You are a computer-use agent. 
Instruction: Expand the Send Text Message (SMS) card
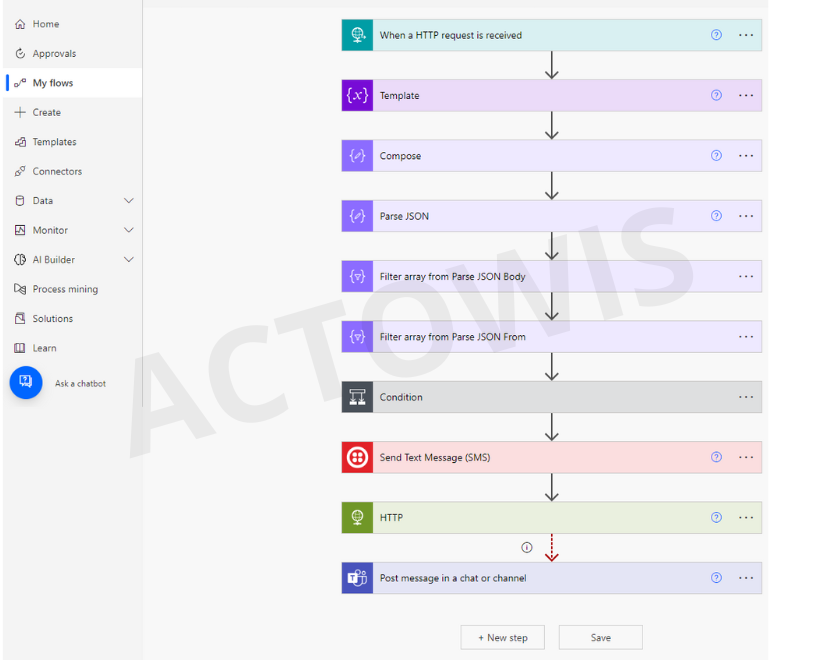click(552, 457)
